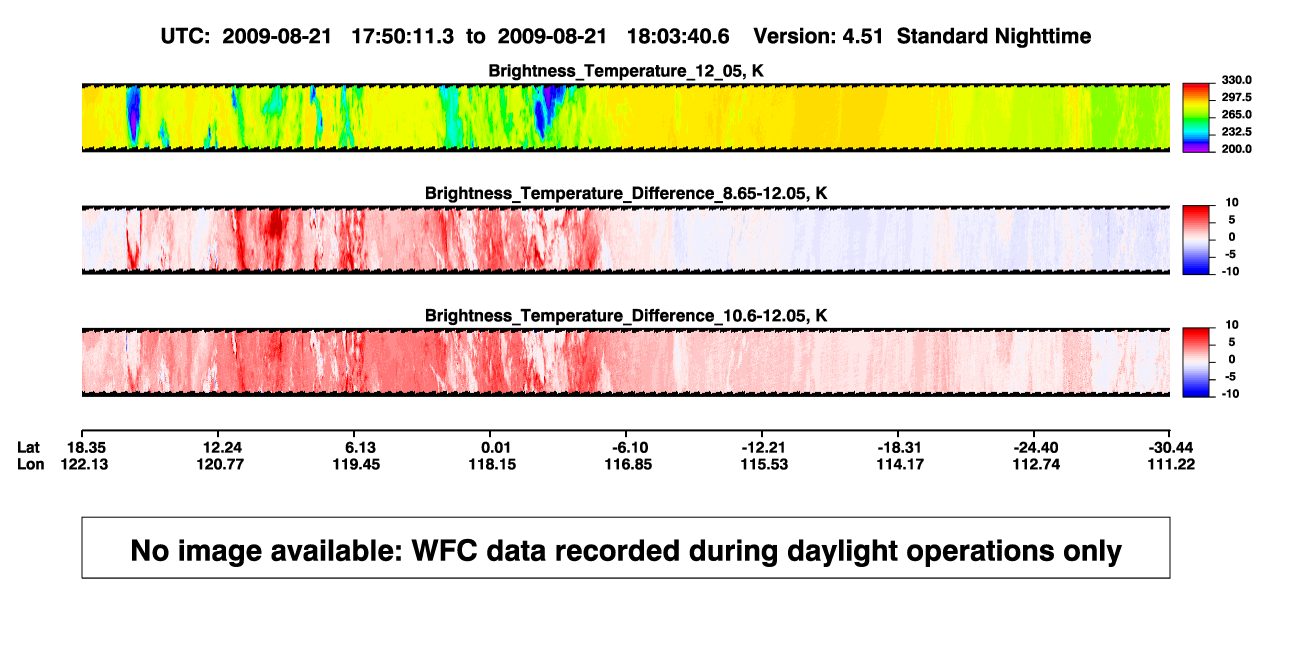The height and width of the screenshot is (667, 1300).
Task: Click the Lon axis label
Action: point(31,464)
